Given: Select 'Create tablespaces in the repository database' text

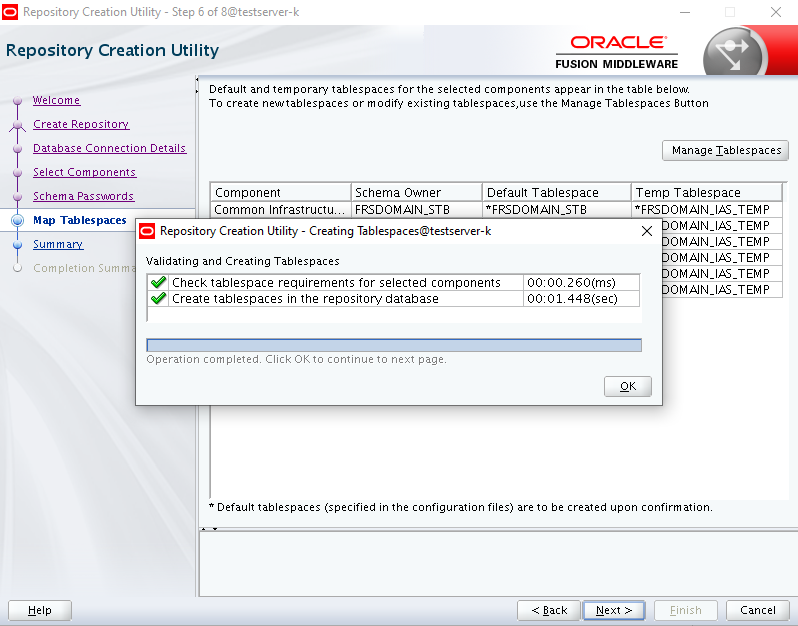Looking at the screenshot, I should [x=305, y=299].
